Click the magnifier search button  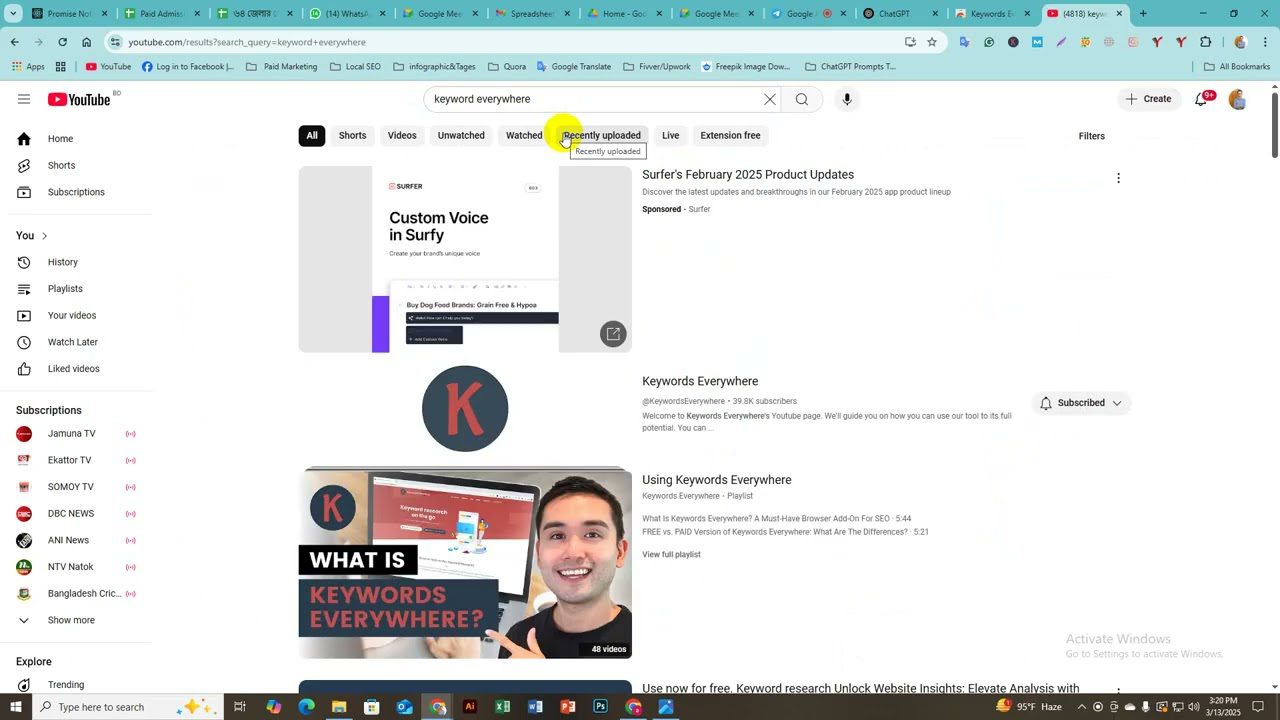point(802,99)
